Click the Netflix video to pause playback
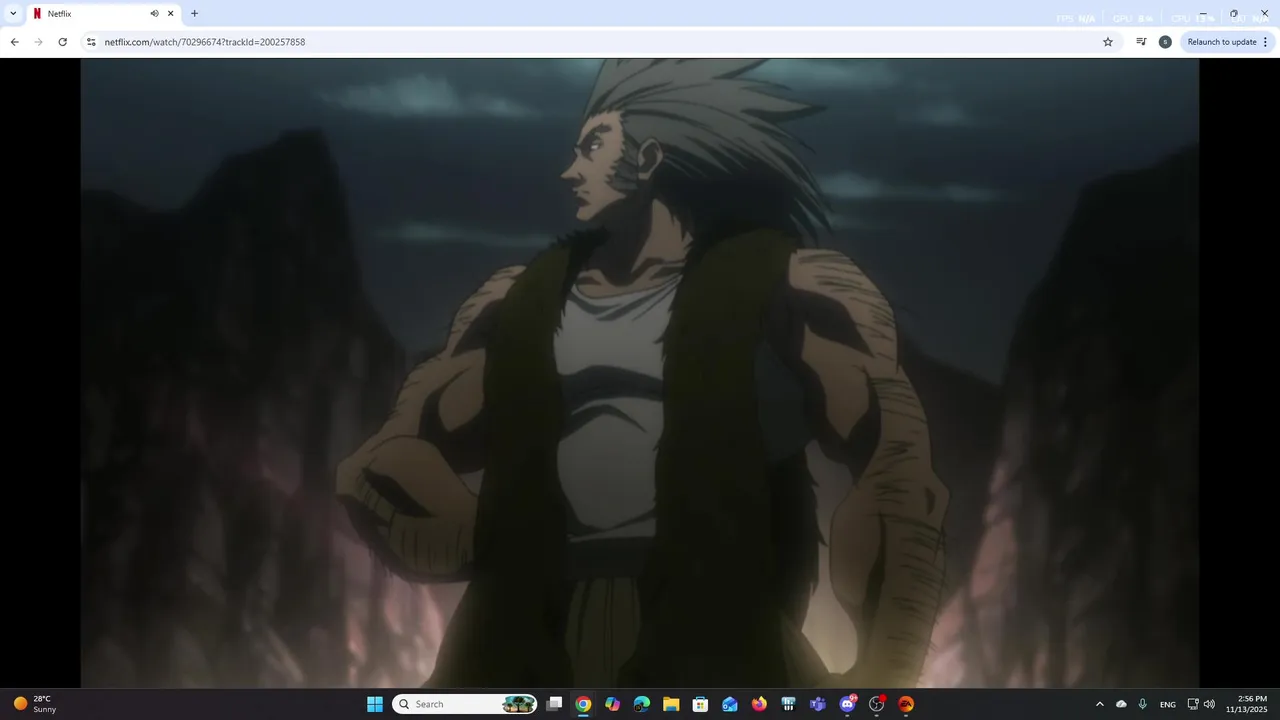Image resolution: width=1280 pixels, height=720 pixels. (640, 373)
